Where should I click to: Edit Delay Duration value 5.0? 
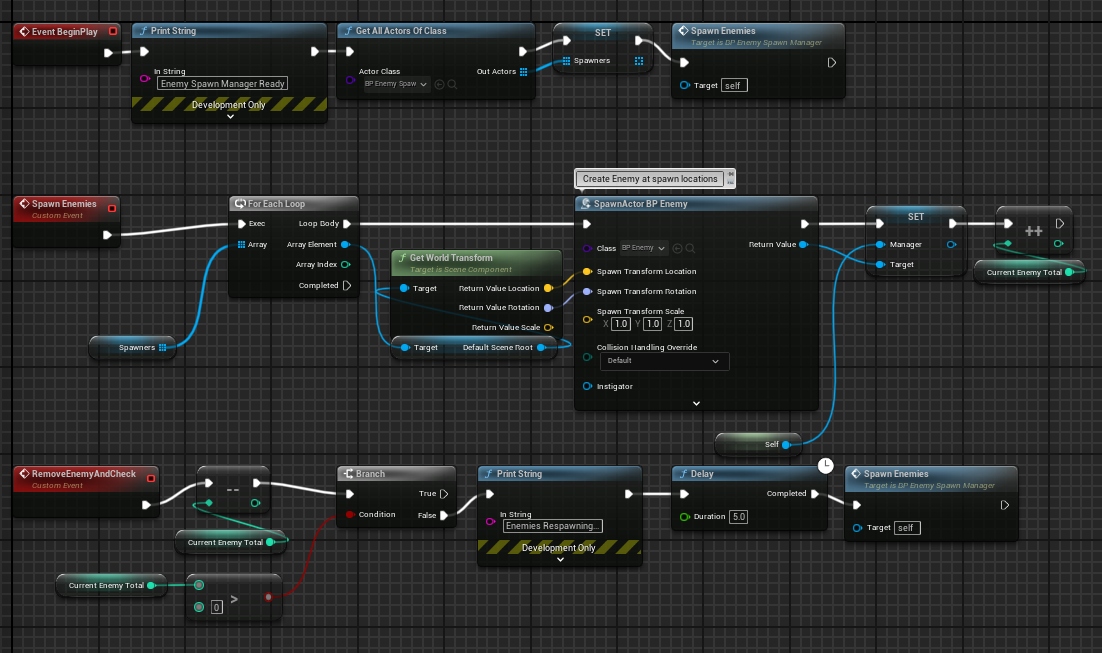pos(739,517)
